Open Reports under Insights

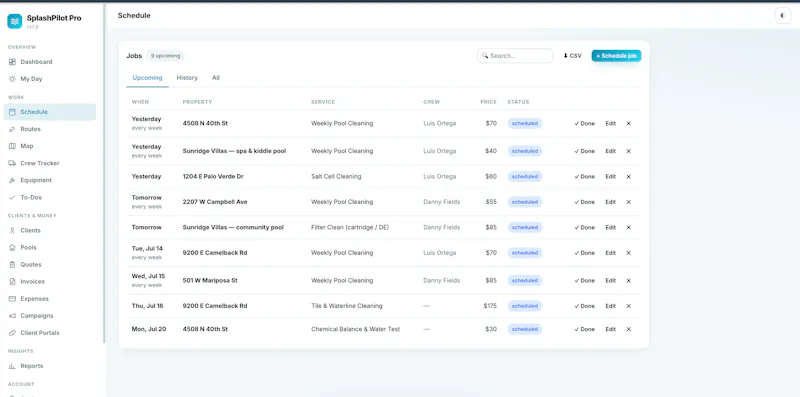tap(49, 366)
